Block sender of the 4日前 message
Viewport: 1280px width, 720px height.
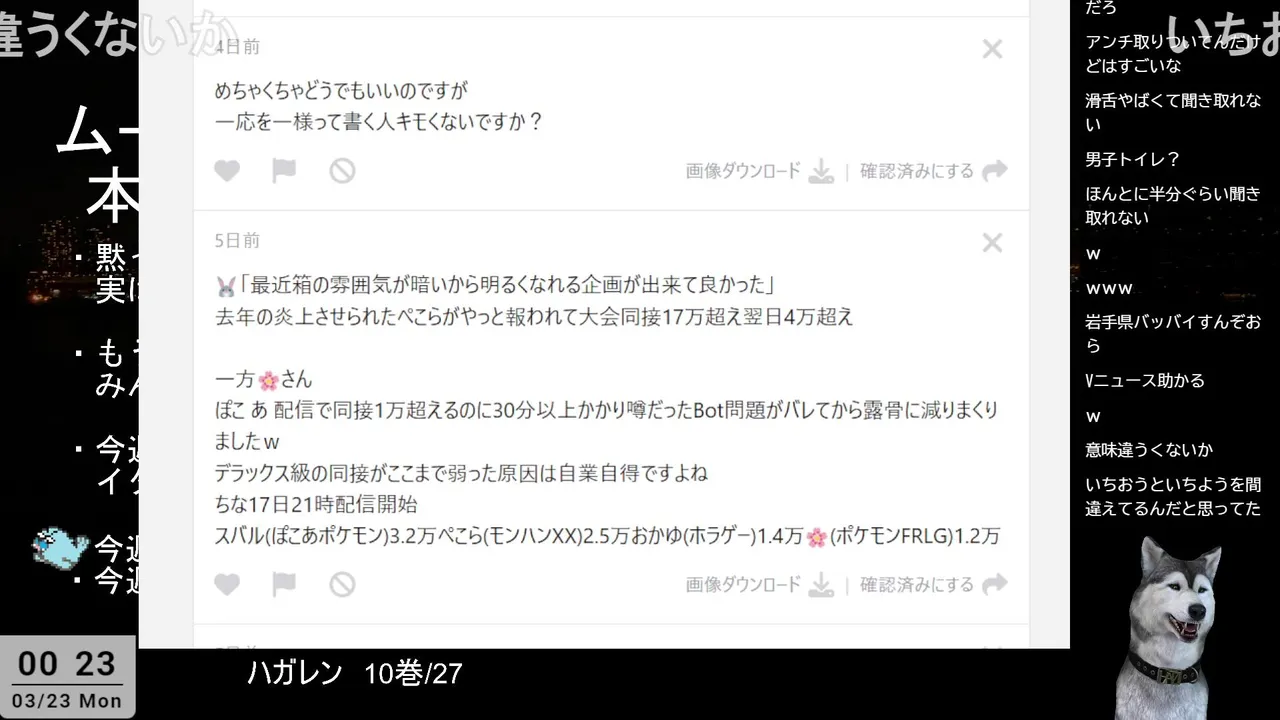click(x=342, y=171)
